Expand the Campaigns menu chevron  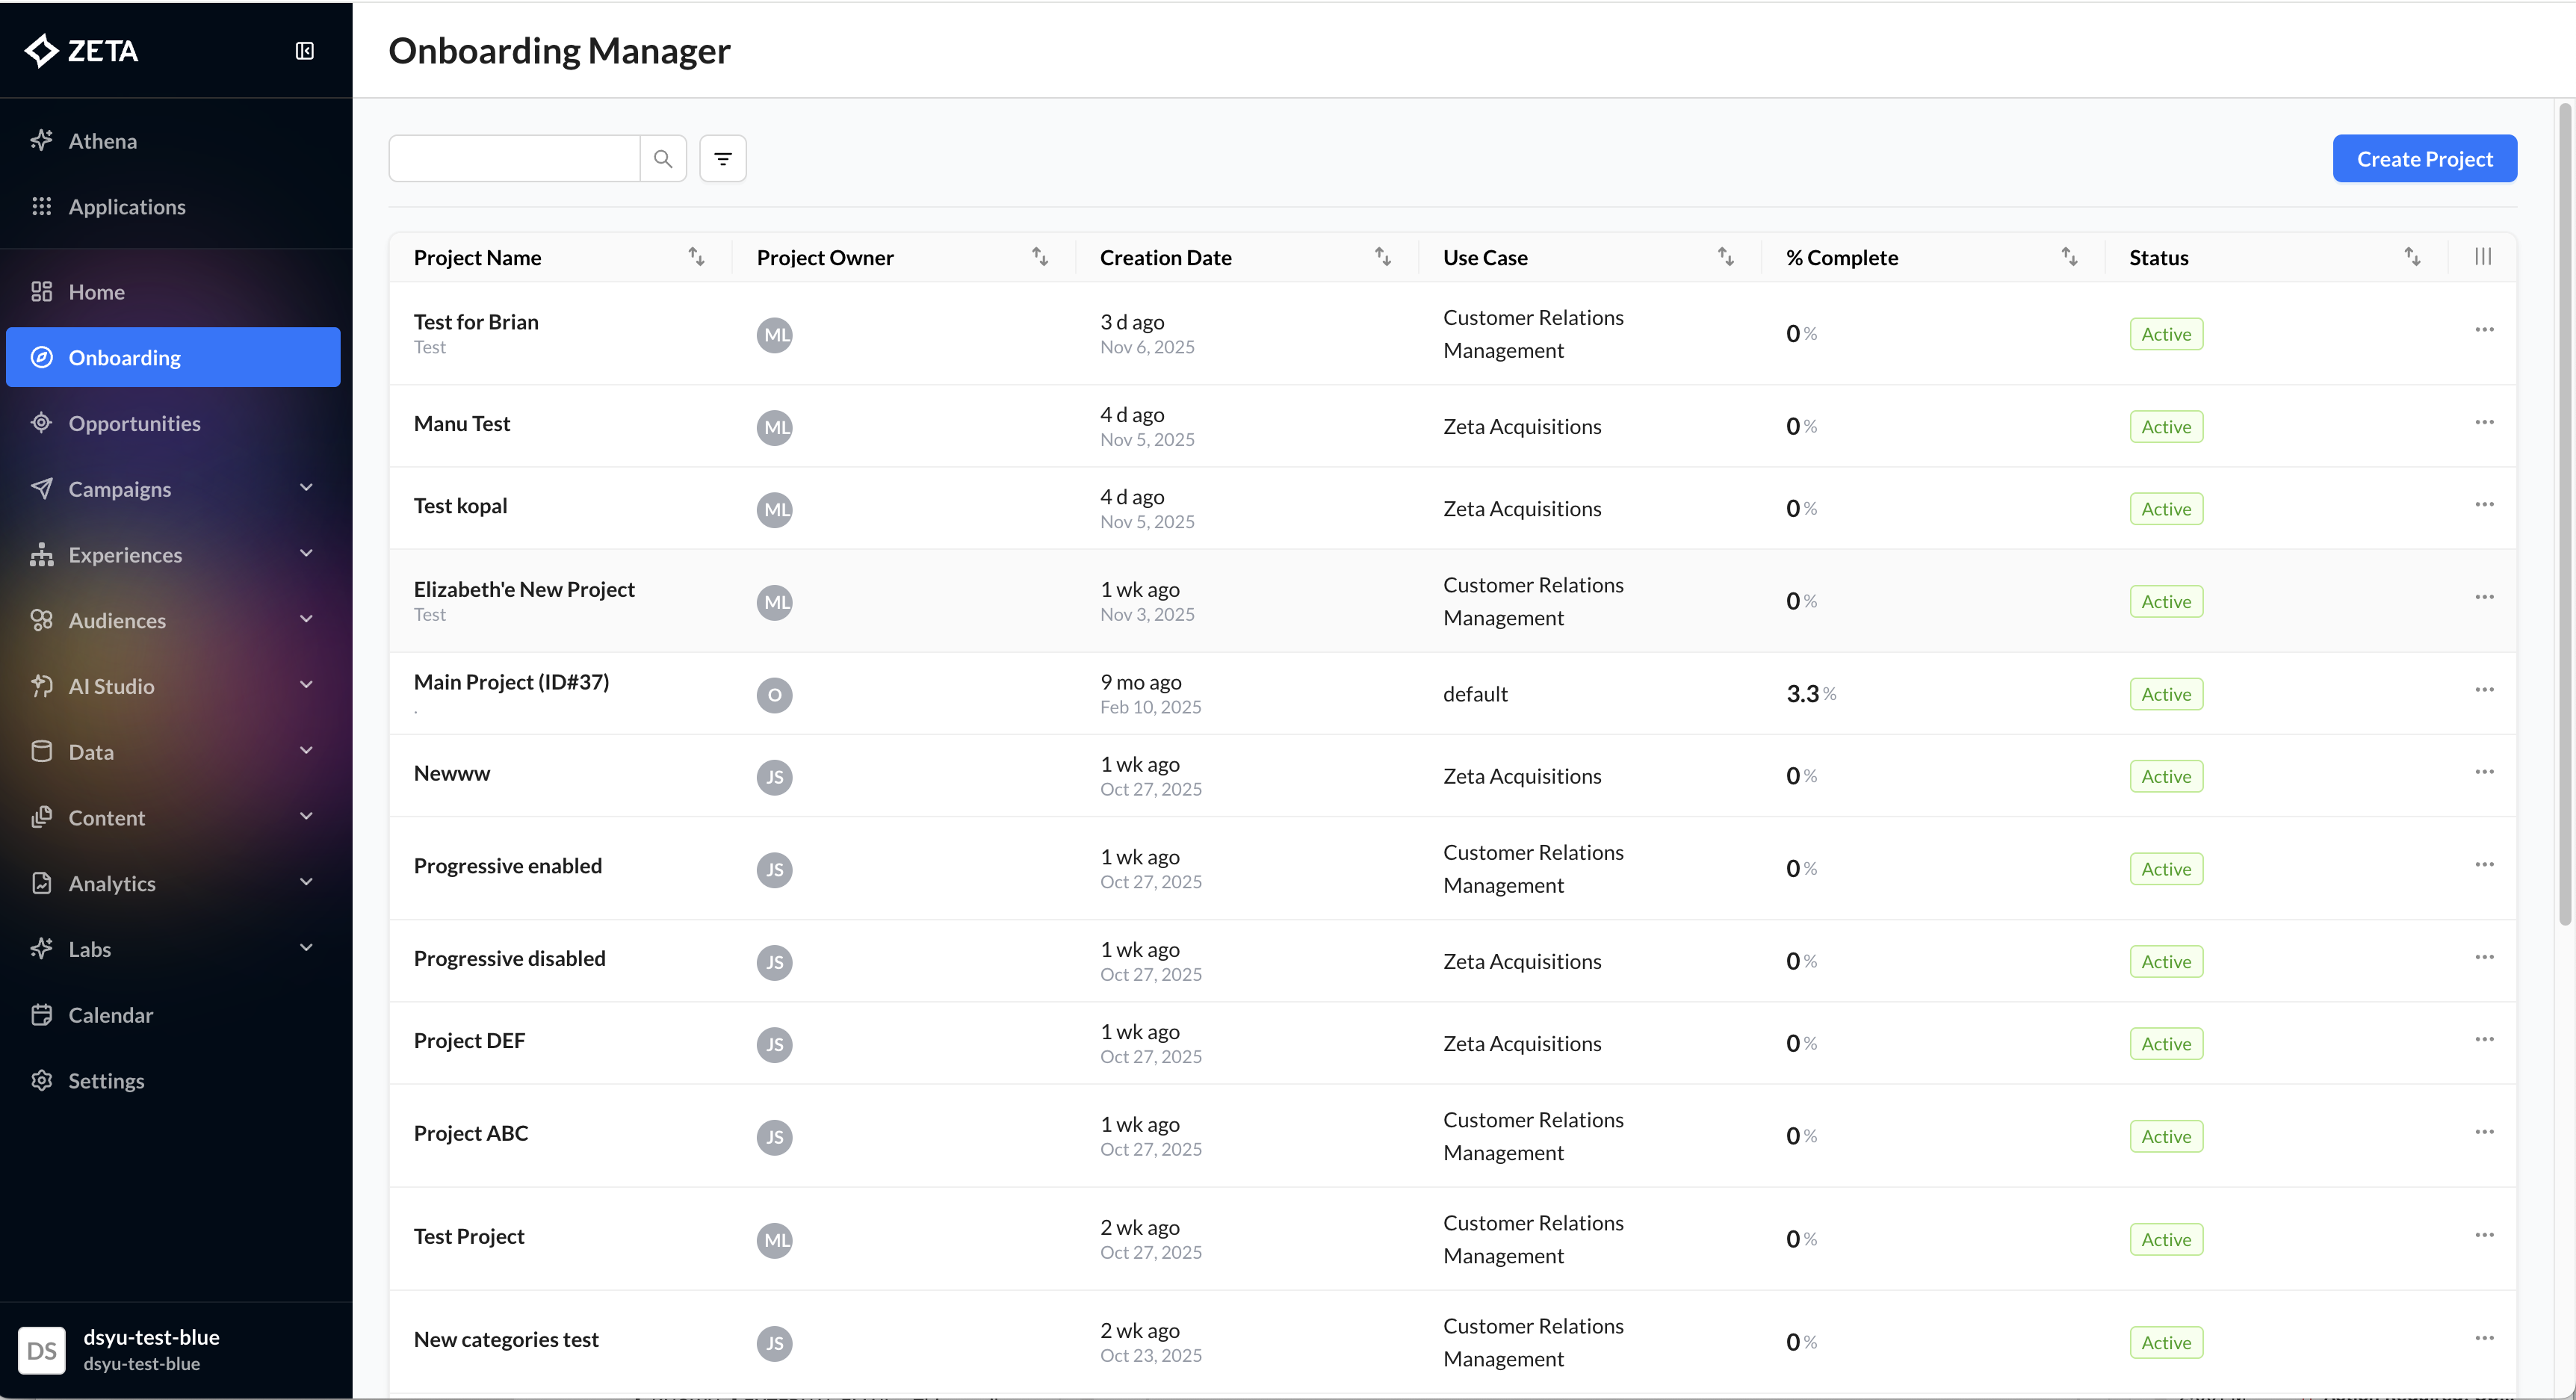[306, 488]
